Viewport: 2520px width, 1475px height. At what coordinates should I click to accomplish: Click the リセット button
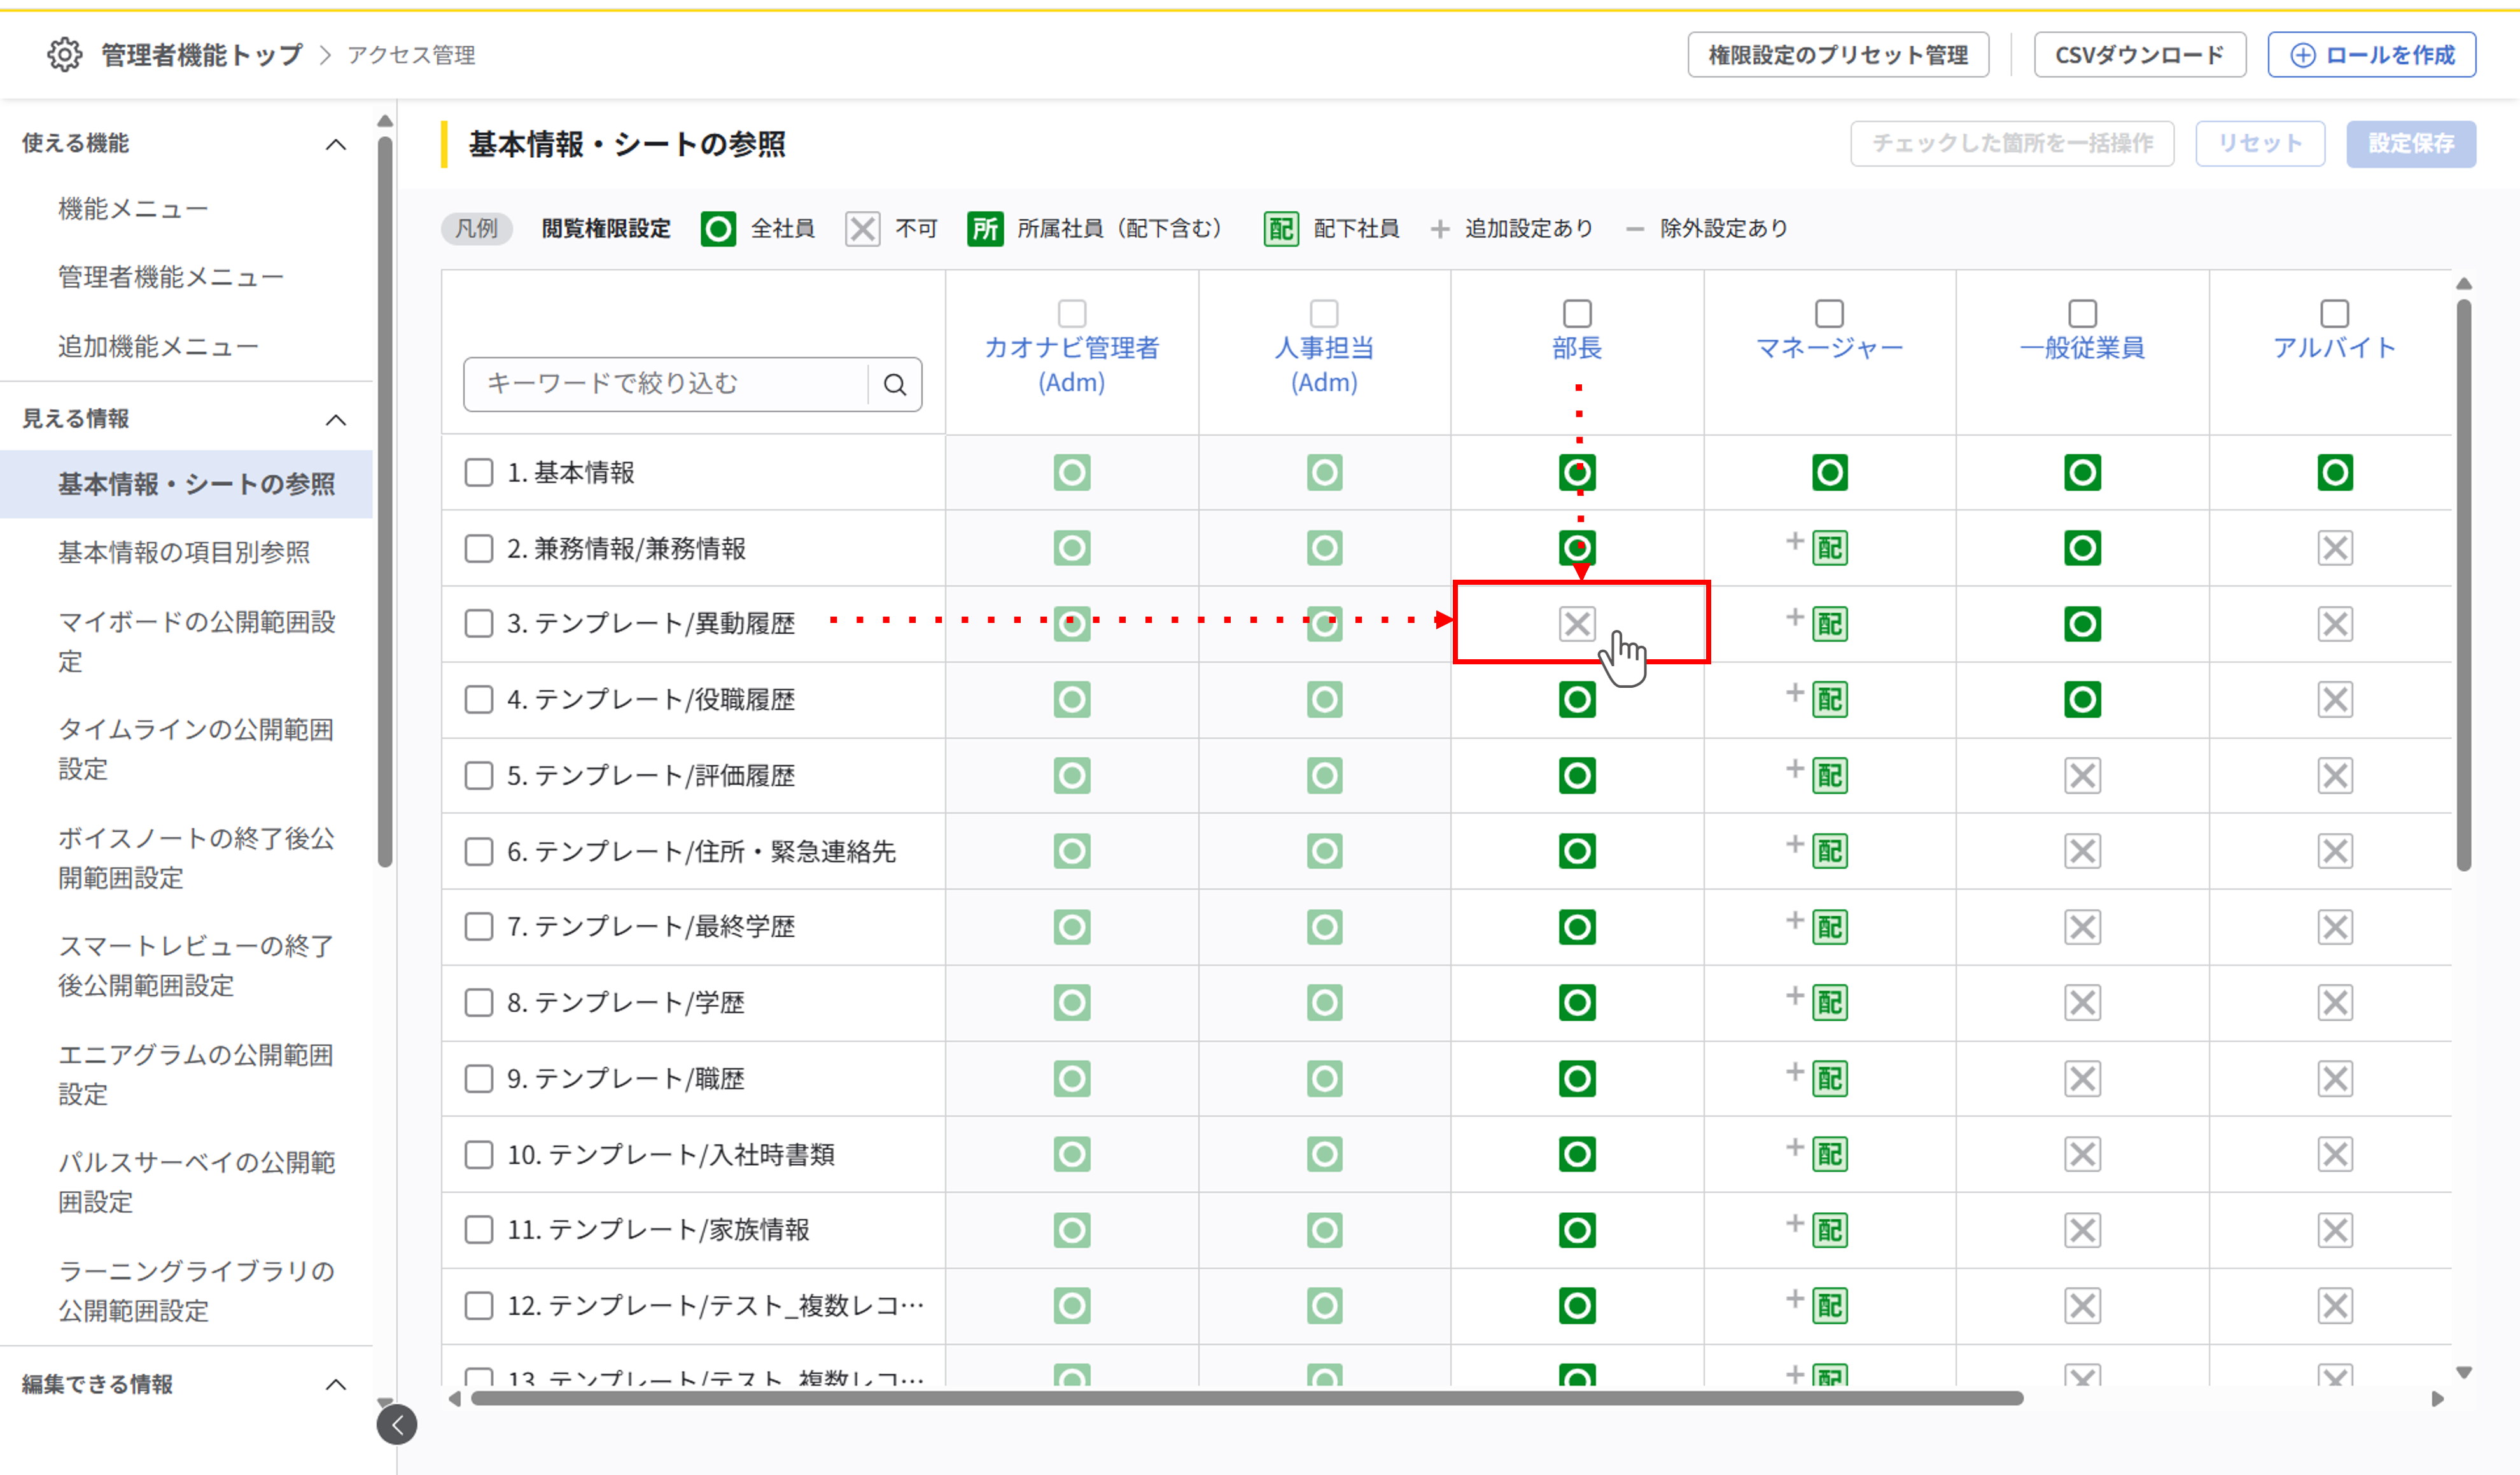[2260, 144]
